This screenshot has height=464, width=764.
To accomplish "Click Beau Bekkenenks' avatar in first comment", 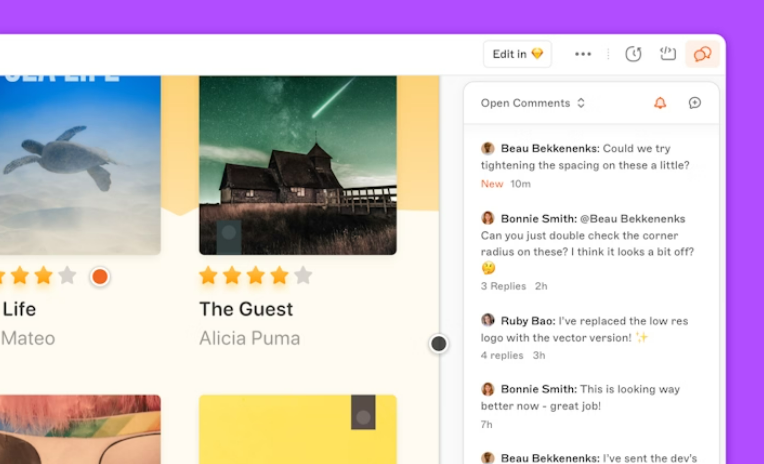I will coord(488,148).
